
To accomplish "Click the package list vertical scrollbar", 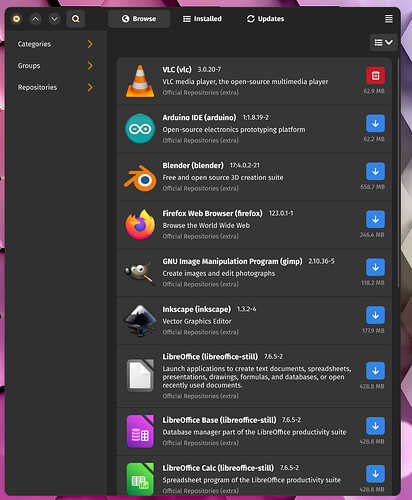I will 398,173.
